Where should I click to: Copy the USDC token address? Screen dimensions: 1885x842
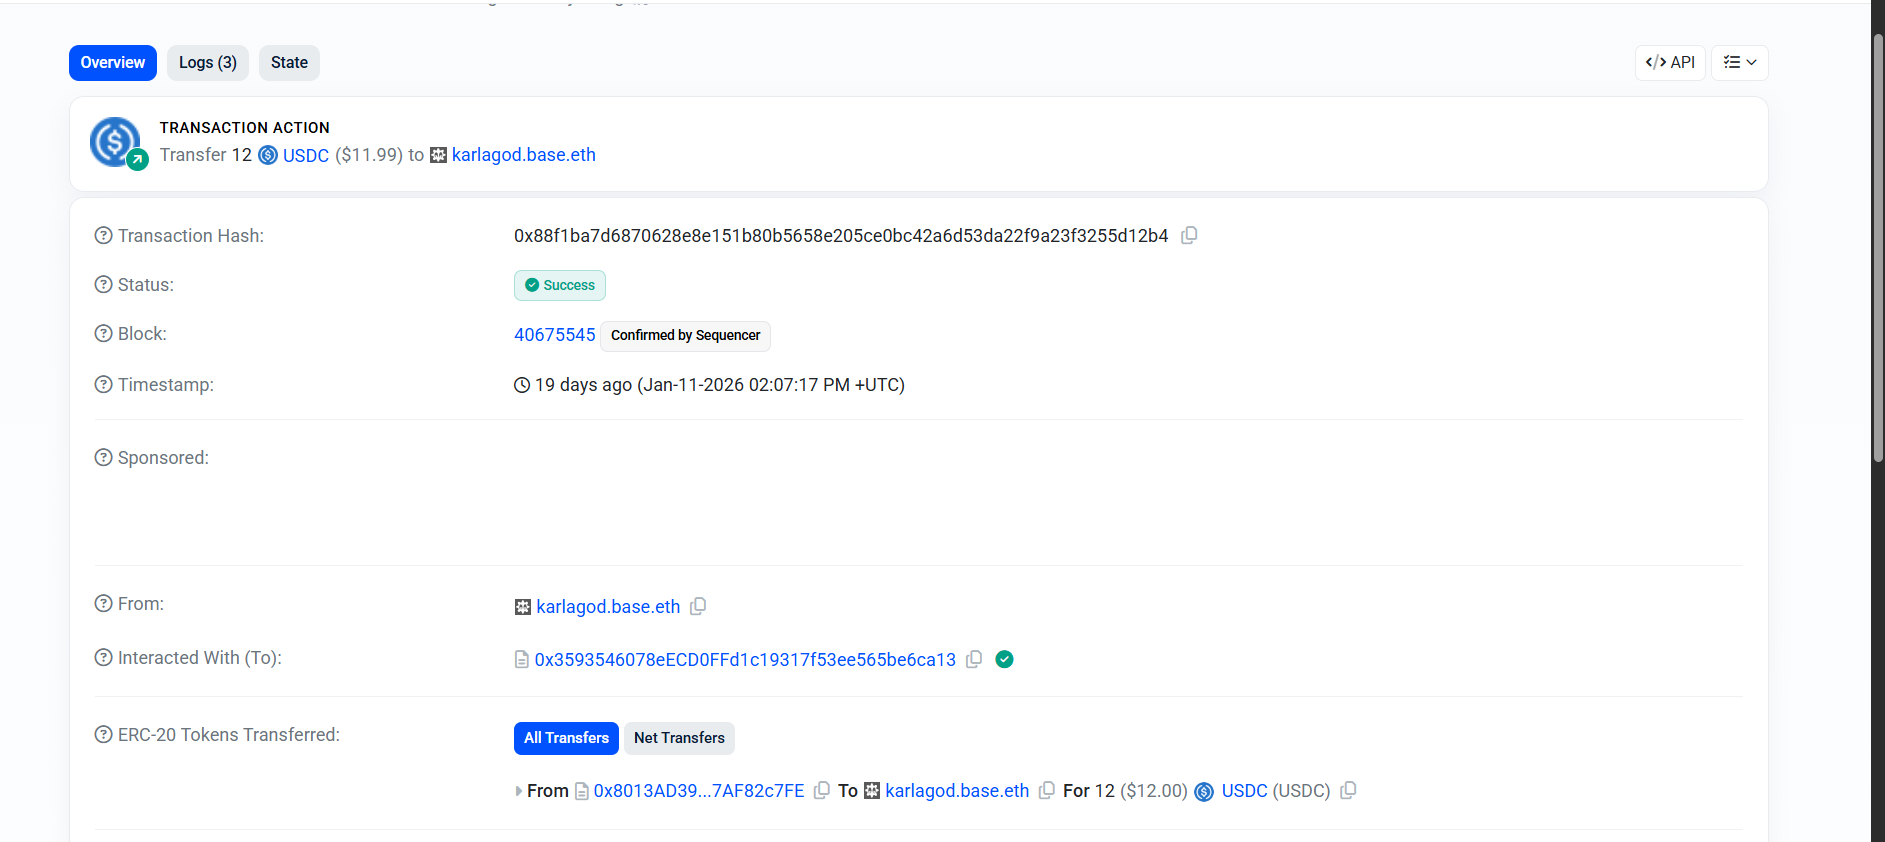[x=1348, y=790]
